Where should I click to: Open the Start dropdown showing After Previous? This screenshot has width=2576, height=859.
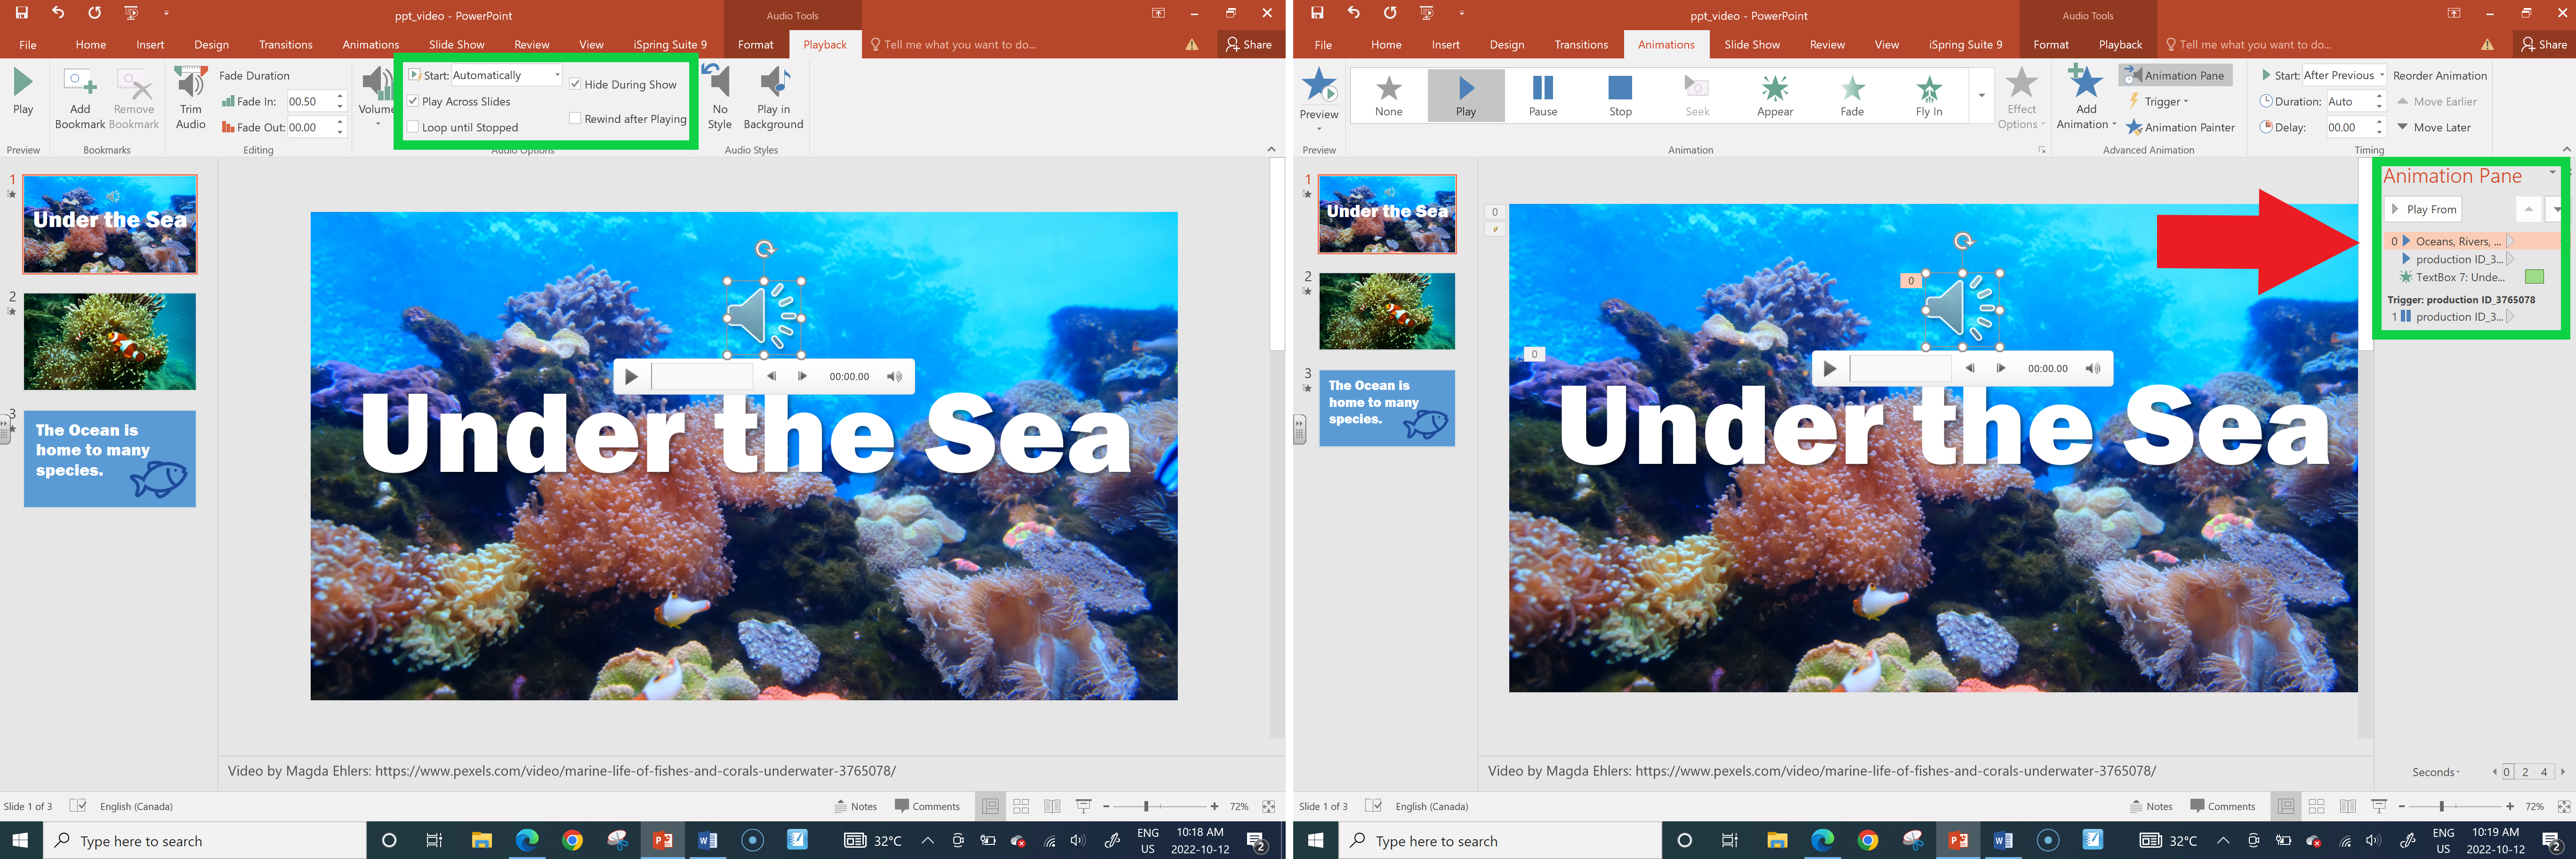point(2382,75)
